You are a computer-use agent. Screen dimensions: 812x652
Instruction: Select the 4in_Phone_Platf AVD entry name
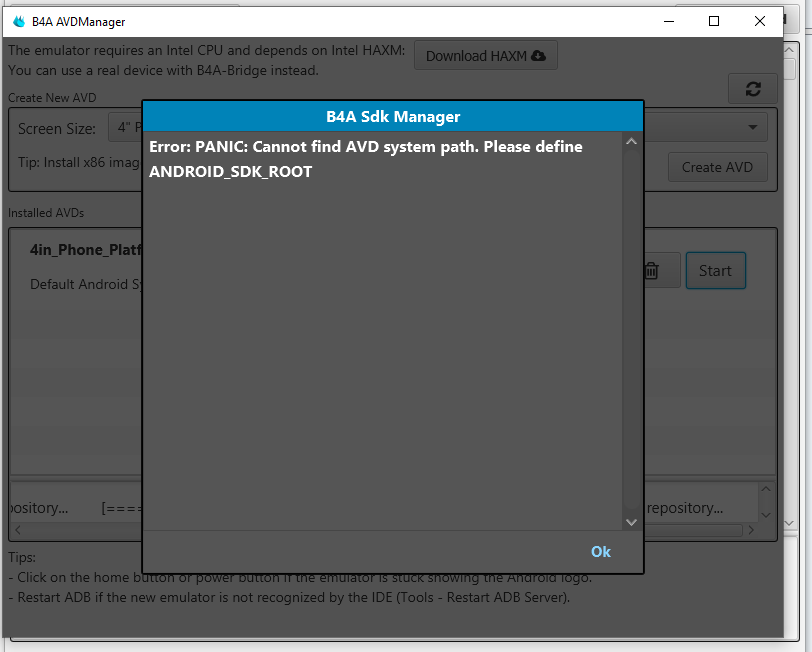point(85,250)
